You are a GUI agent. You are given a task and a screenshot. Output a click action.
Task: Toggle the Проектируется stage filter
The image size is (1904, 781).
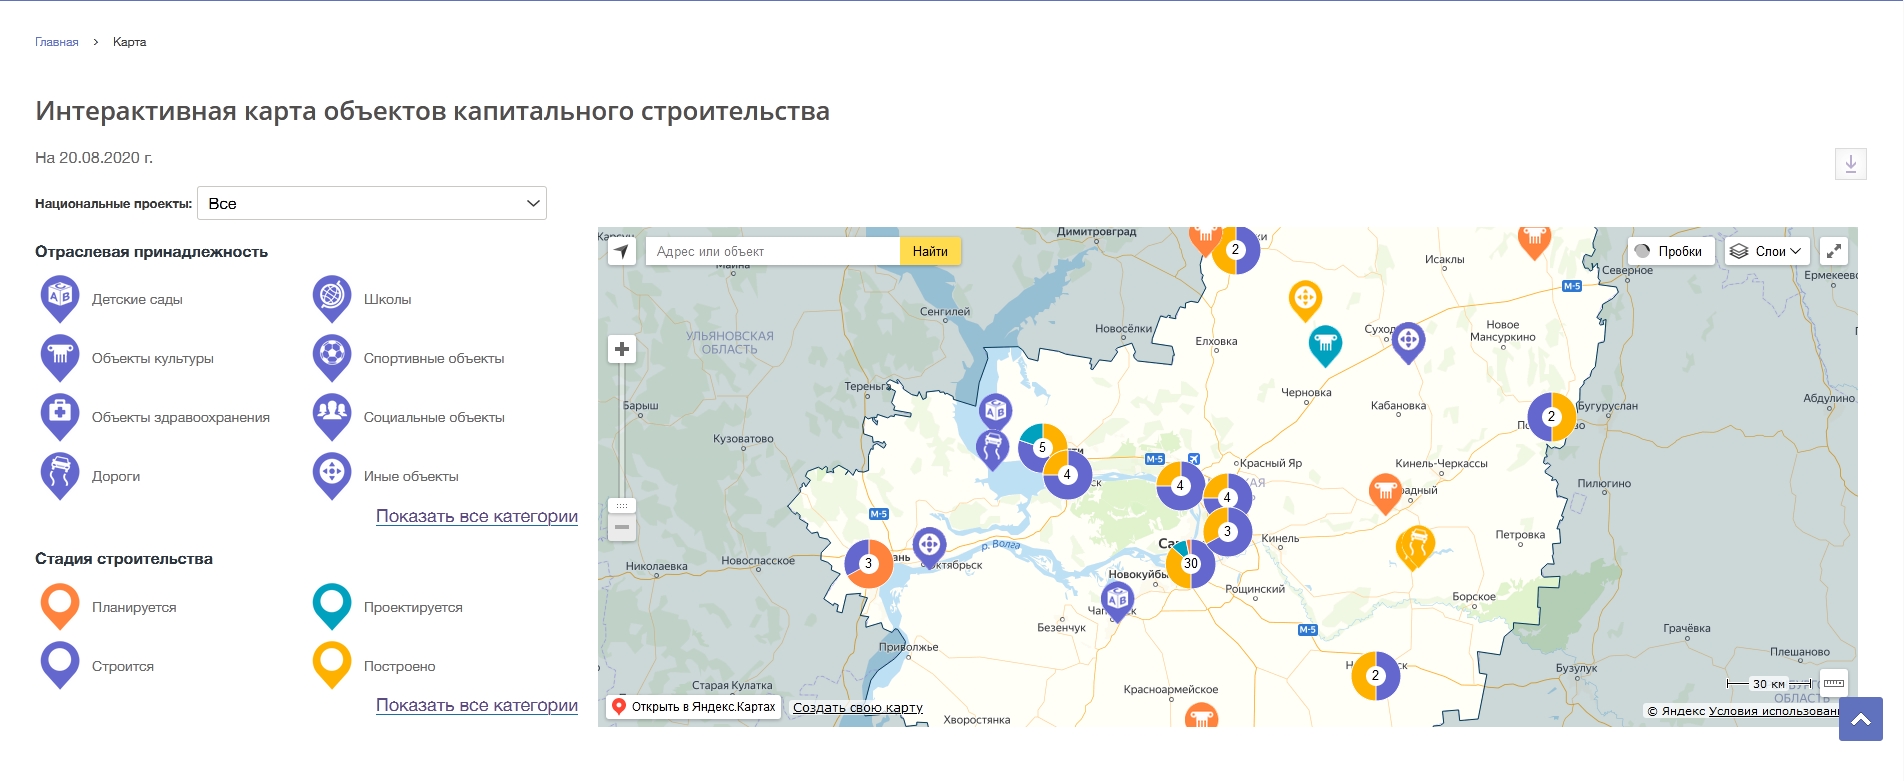click(x=332, y=605)
